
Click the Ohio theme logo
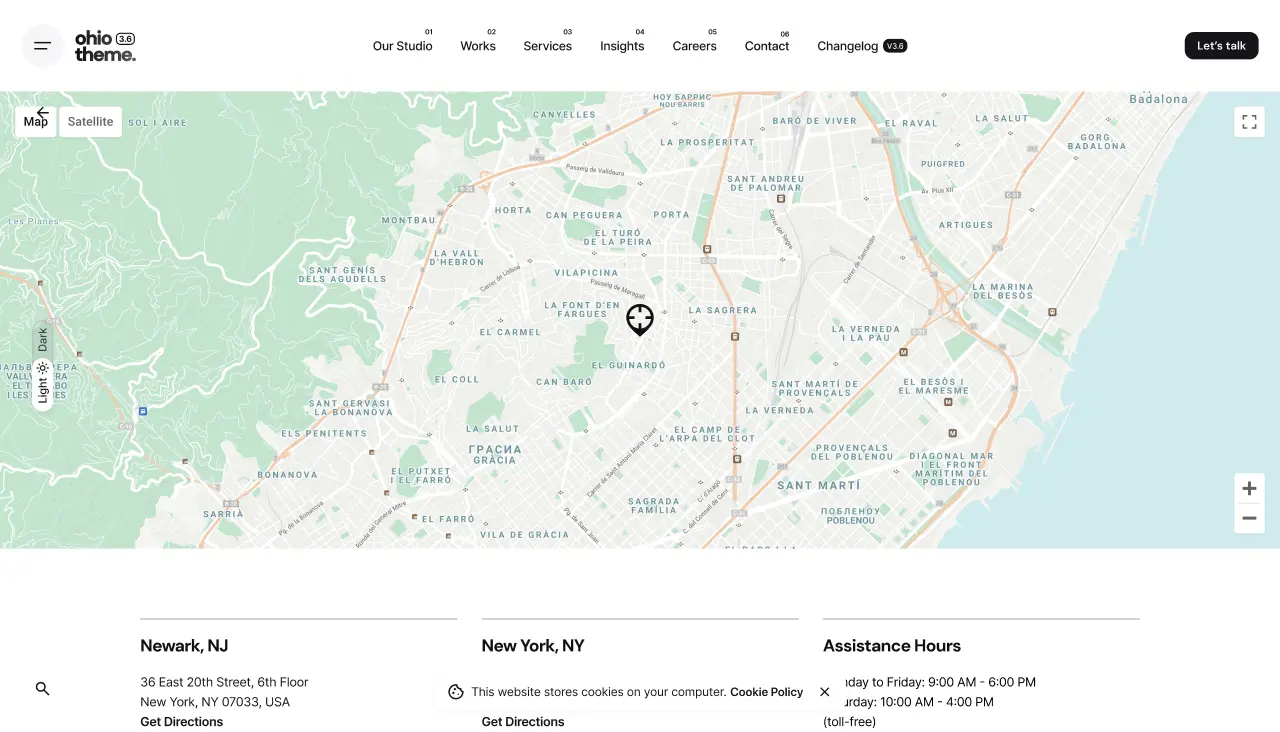pyautogui.click(x=105, y=46)
